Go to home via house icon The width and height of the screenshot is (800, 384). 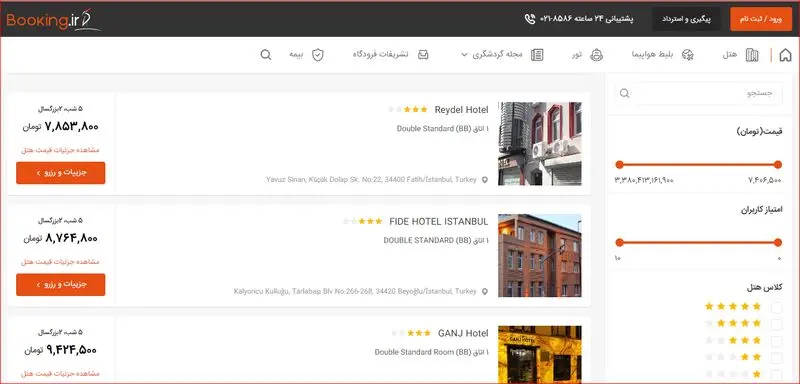coord(785,55)
